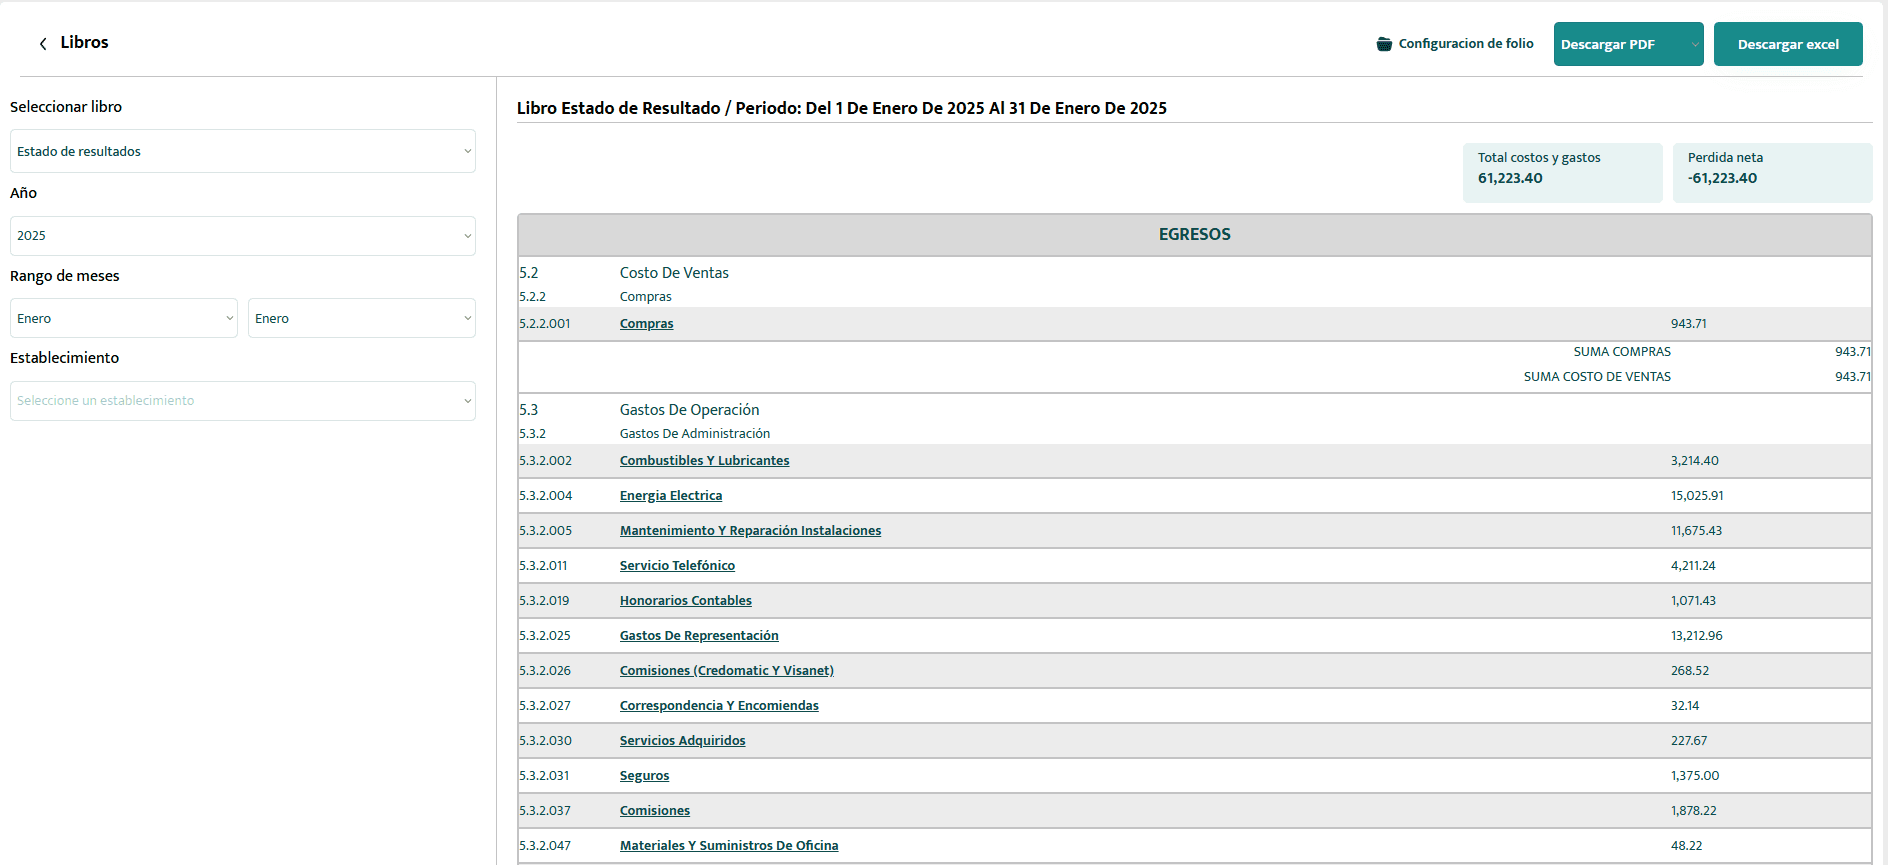
Task: Click the folder icon beside Configuracion de folio
Action: (1384, 44)
